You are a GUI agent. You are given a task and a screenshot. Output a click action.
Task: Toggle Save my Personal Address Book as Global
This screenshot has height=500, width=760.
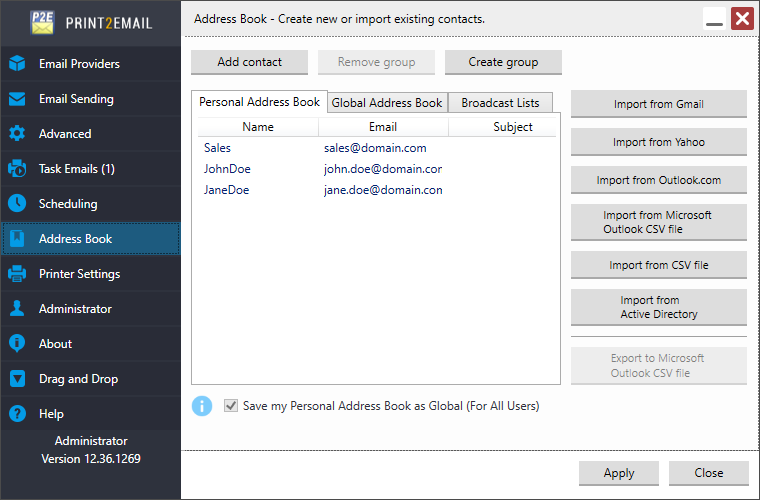coord(231,406)
